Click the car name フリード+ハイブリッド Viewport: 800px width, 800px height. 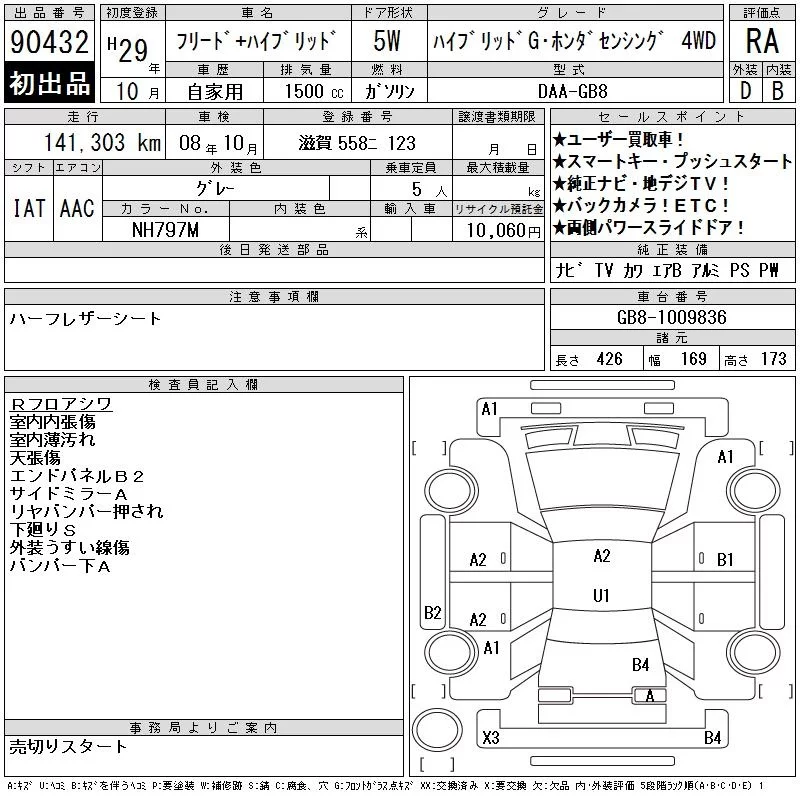[257, 41]
